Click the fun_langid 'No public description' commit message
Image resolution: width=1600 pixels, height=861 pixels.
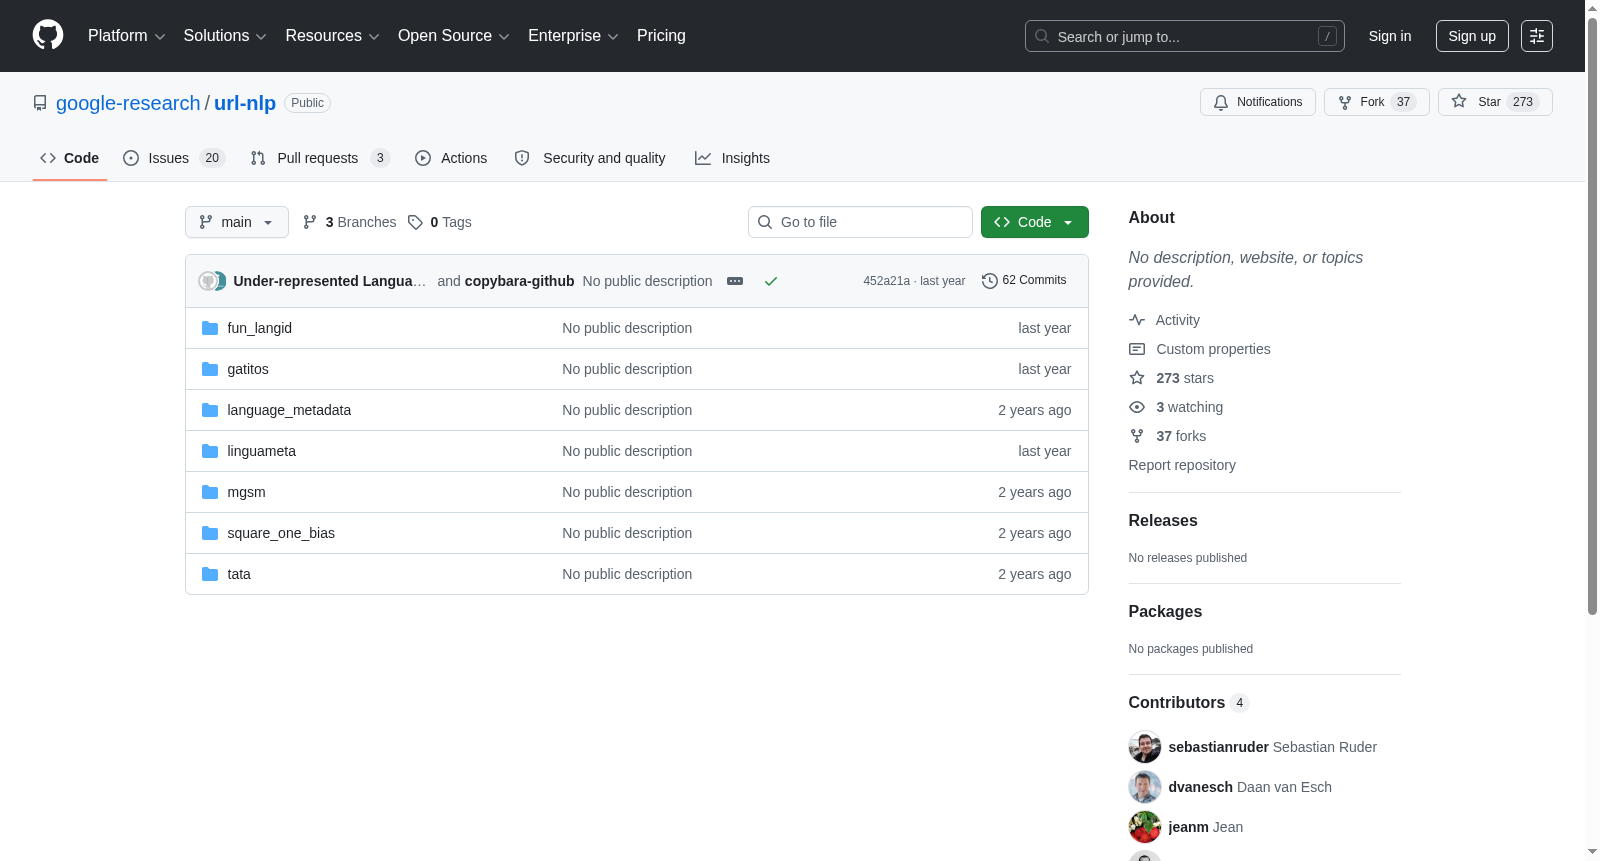(x=627, y=328)
